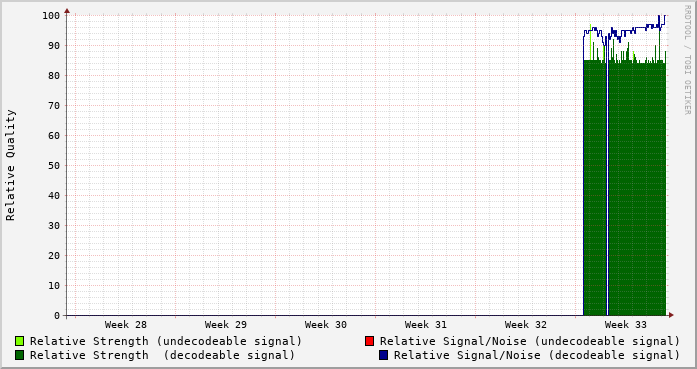Click the light green undecodeable Strength legend swatch
This screenshot has width=697, height=369.
19,341
